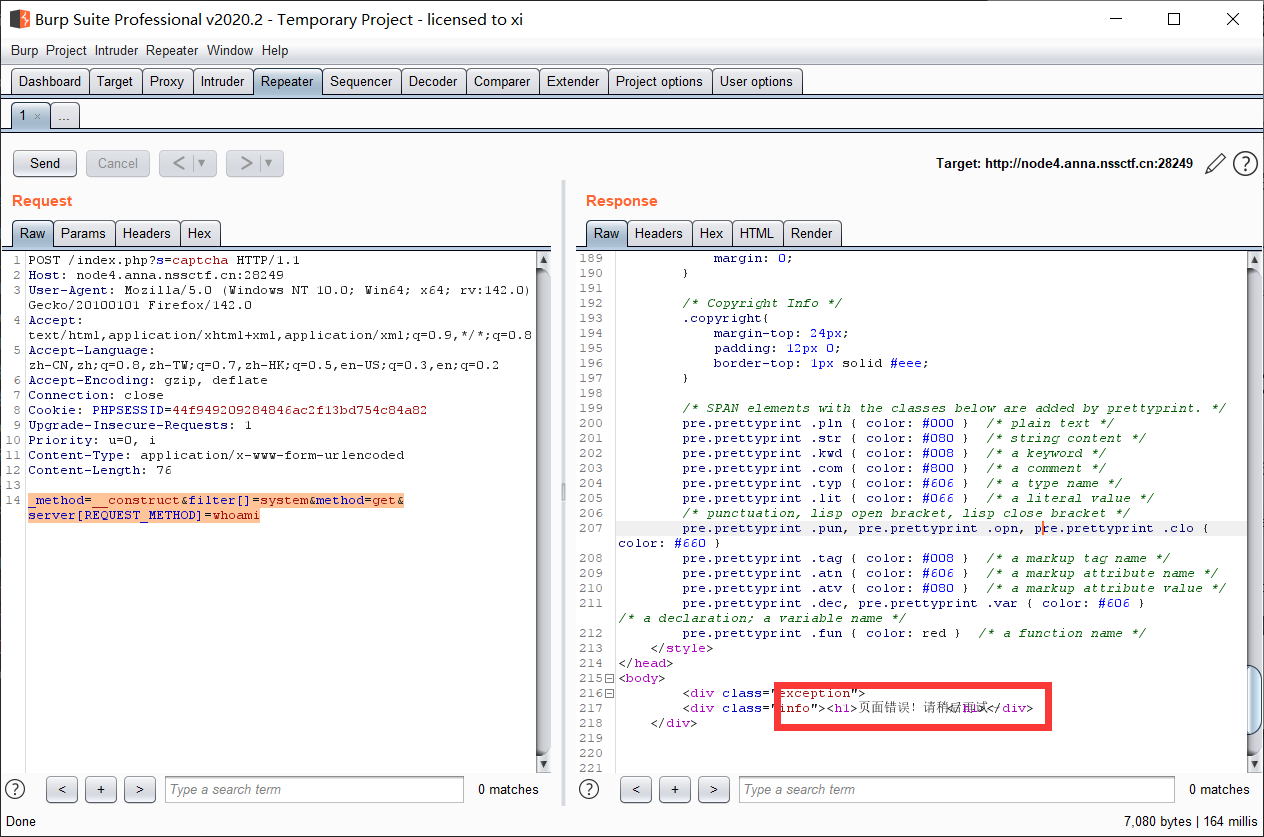1264x837 pixels.
Task: Switch to the response Render tab
Action: pos(811,233)
